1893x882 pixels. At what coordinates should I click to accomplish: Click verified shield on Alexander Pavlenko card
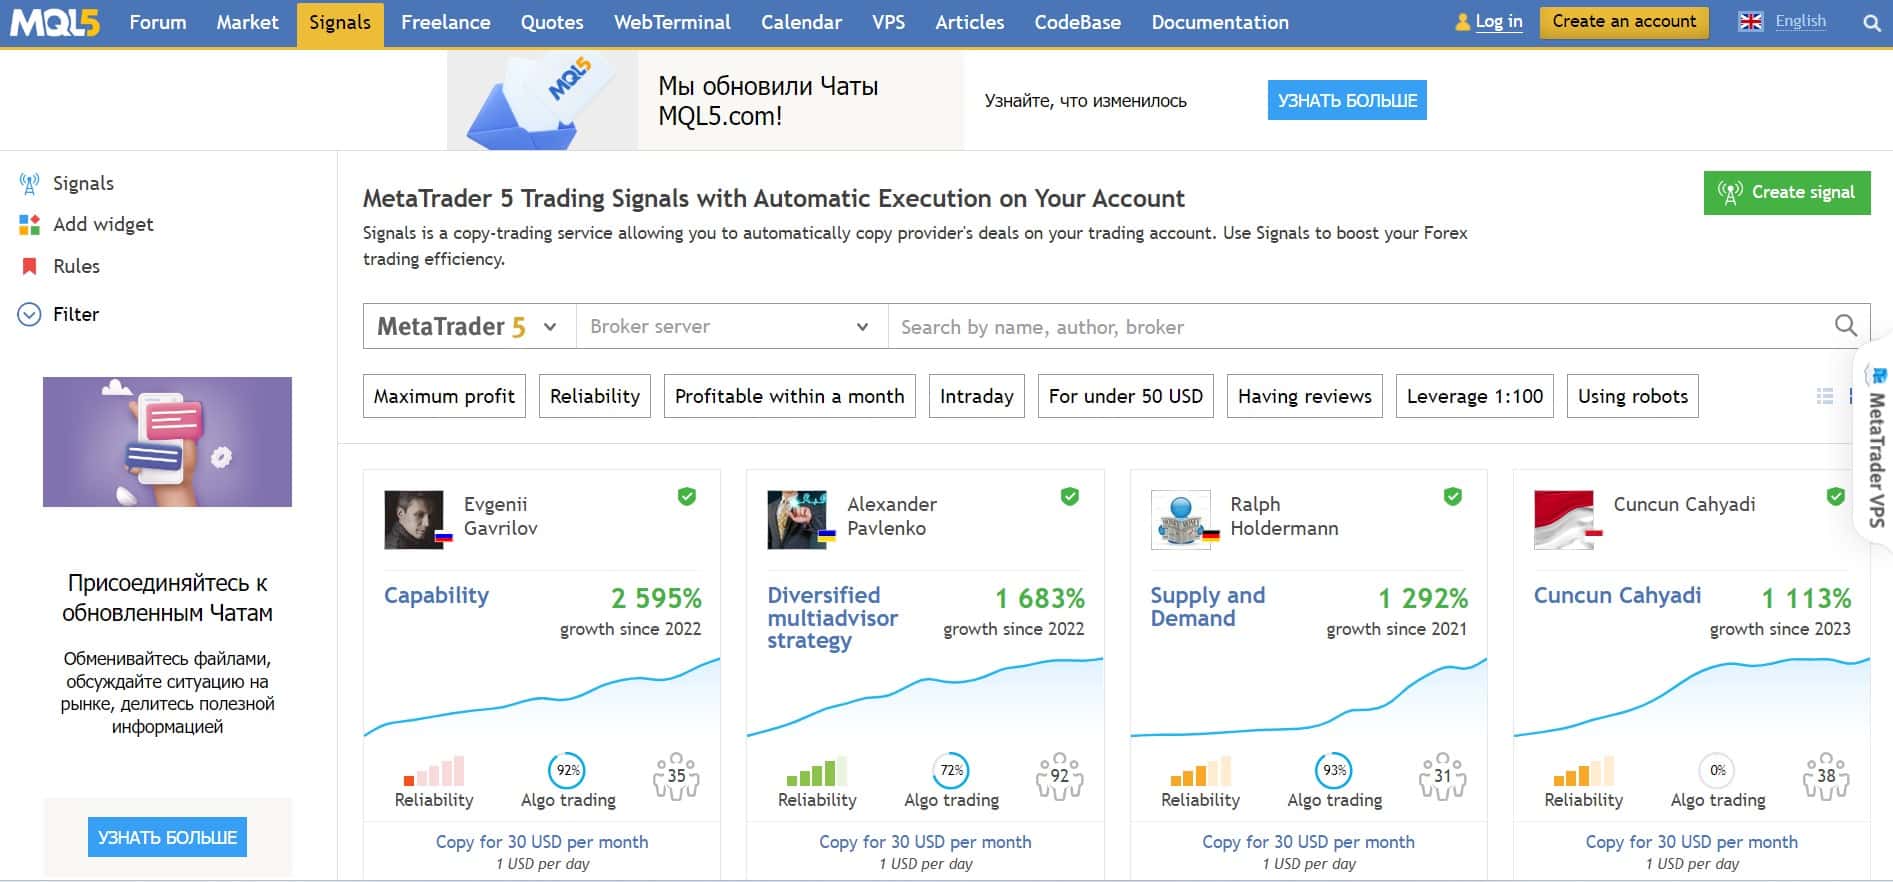(x=1070, y=496)
